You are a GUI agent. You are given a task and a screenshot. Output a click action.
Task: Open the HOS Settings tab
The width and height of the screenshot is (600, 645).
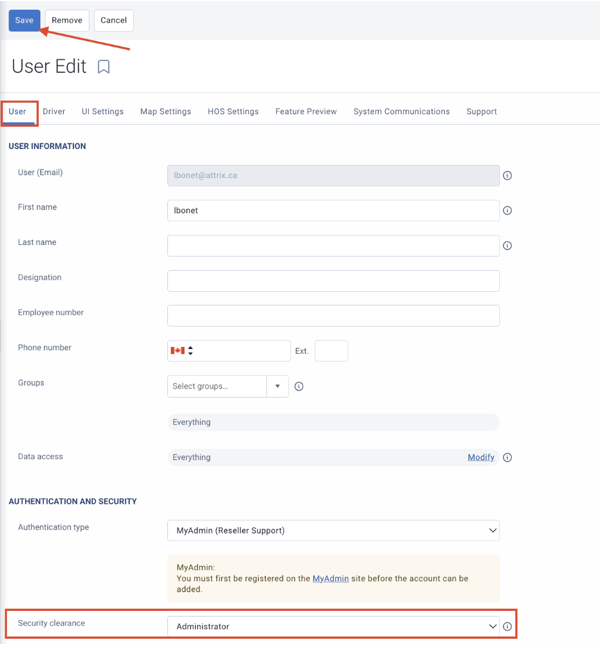[233, 111]
